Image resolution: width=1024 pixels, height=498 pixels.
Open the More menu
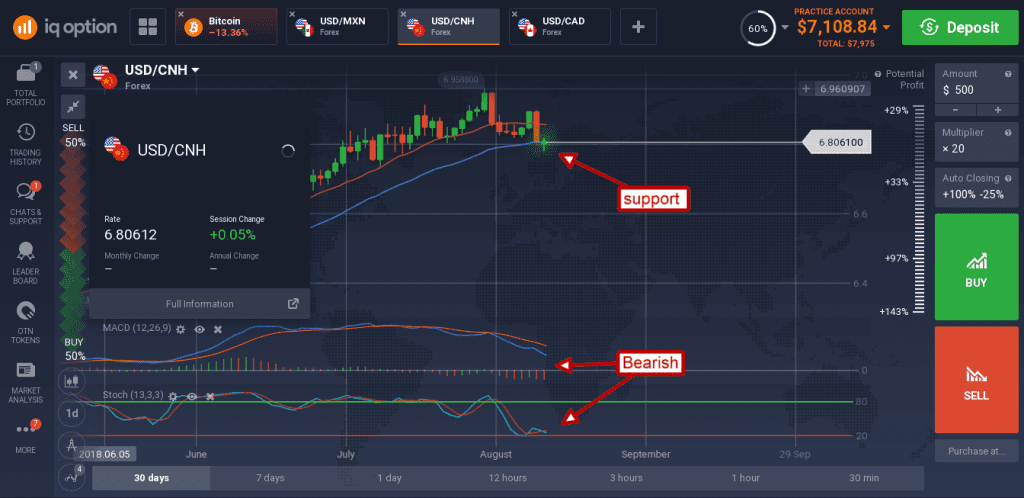pos(25,437)
